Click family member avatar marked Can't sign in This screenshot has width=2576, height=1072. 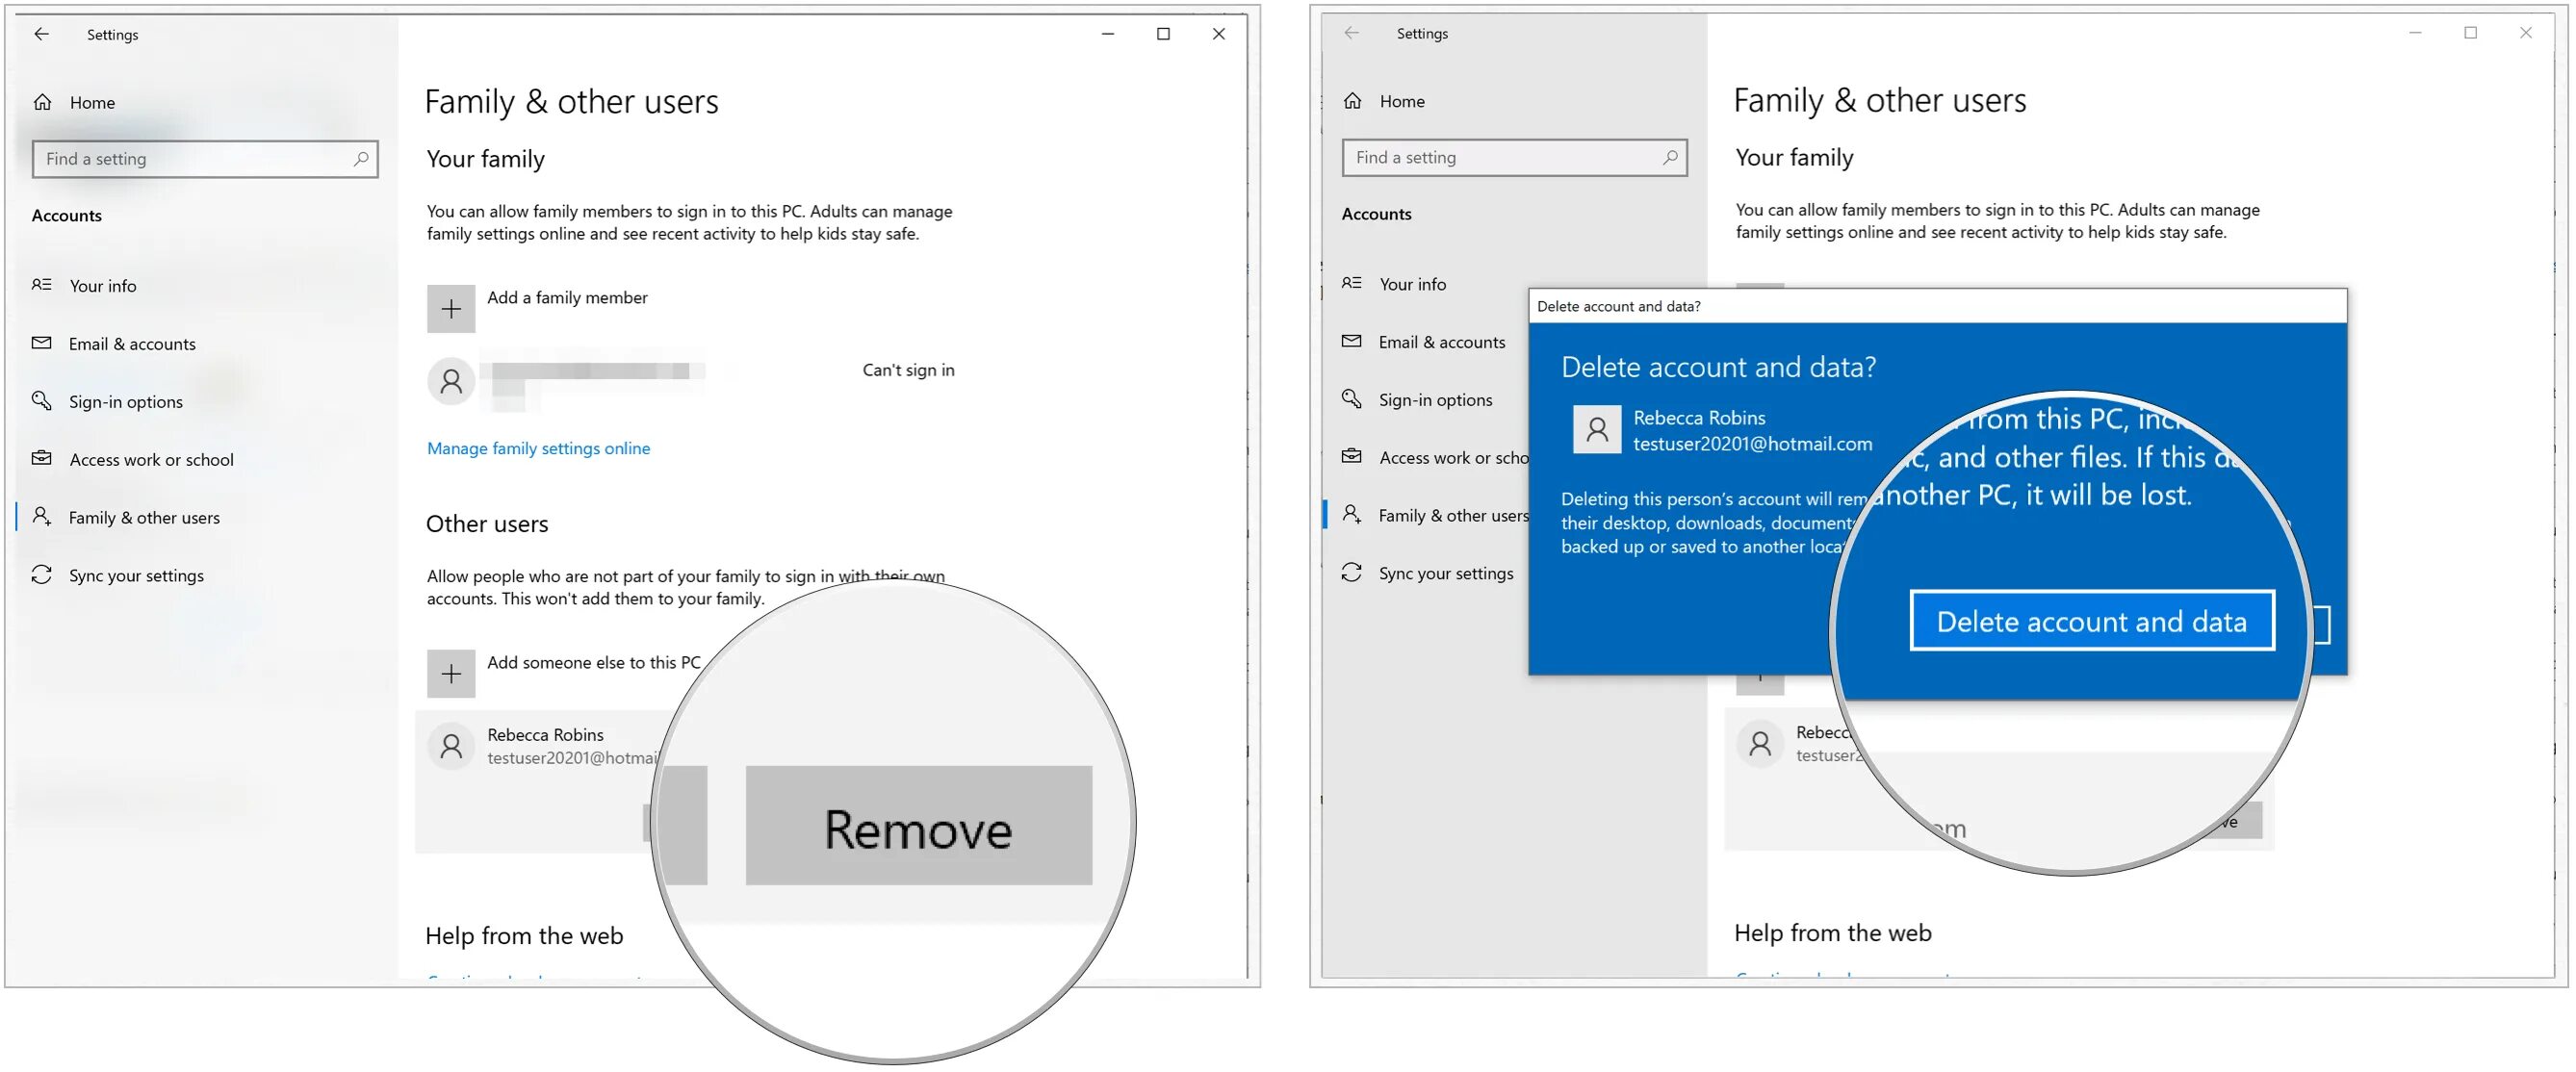point(451,381)
